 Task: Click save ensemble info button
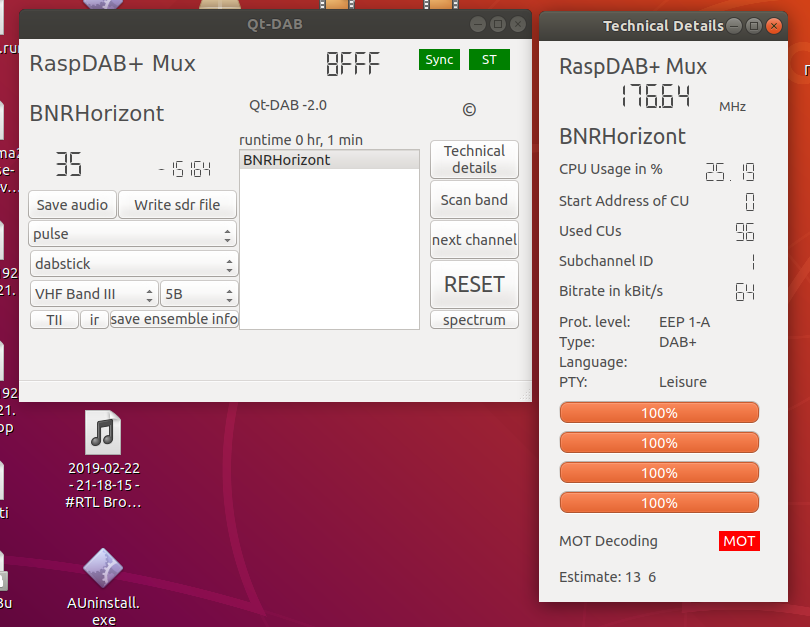[174, 319]
